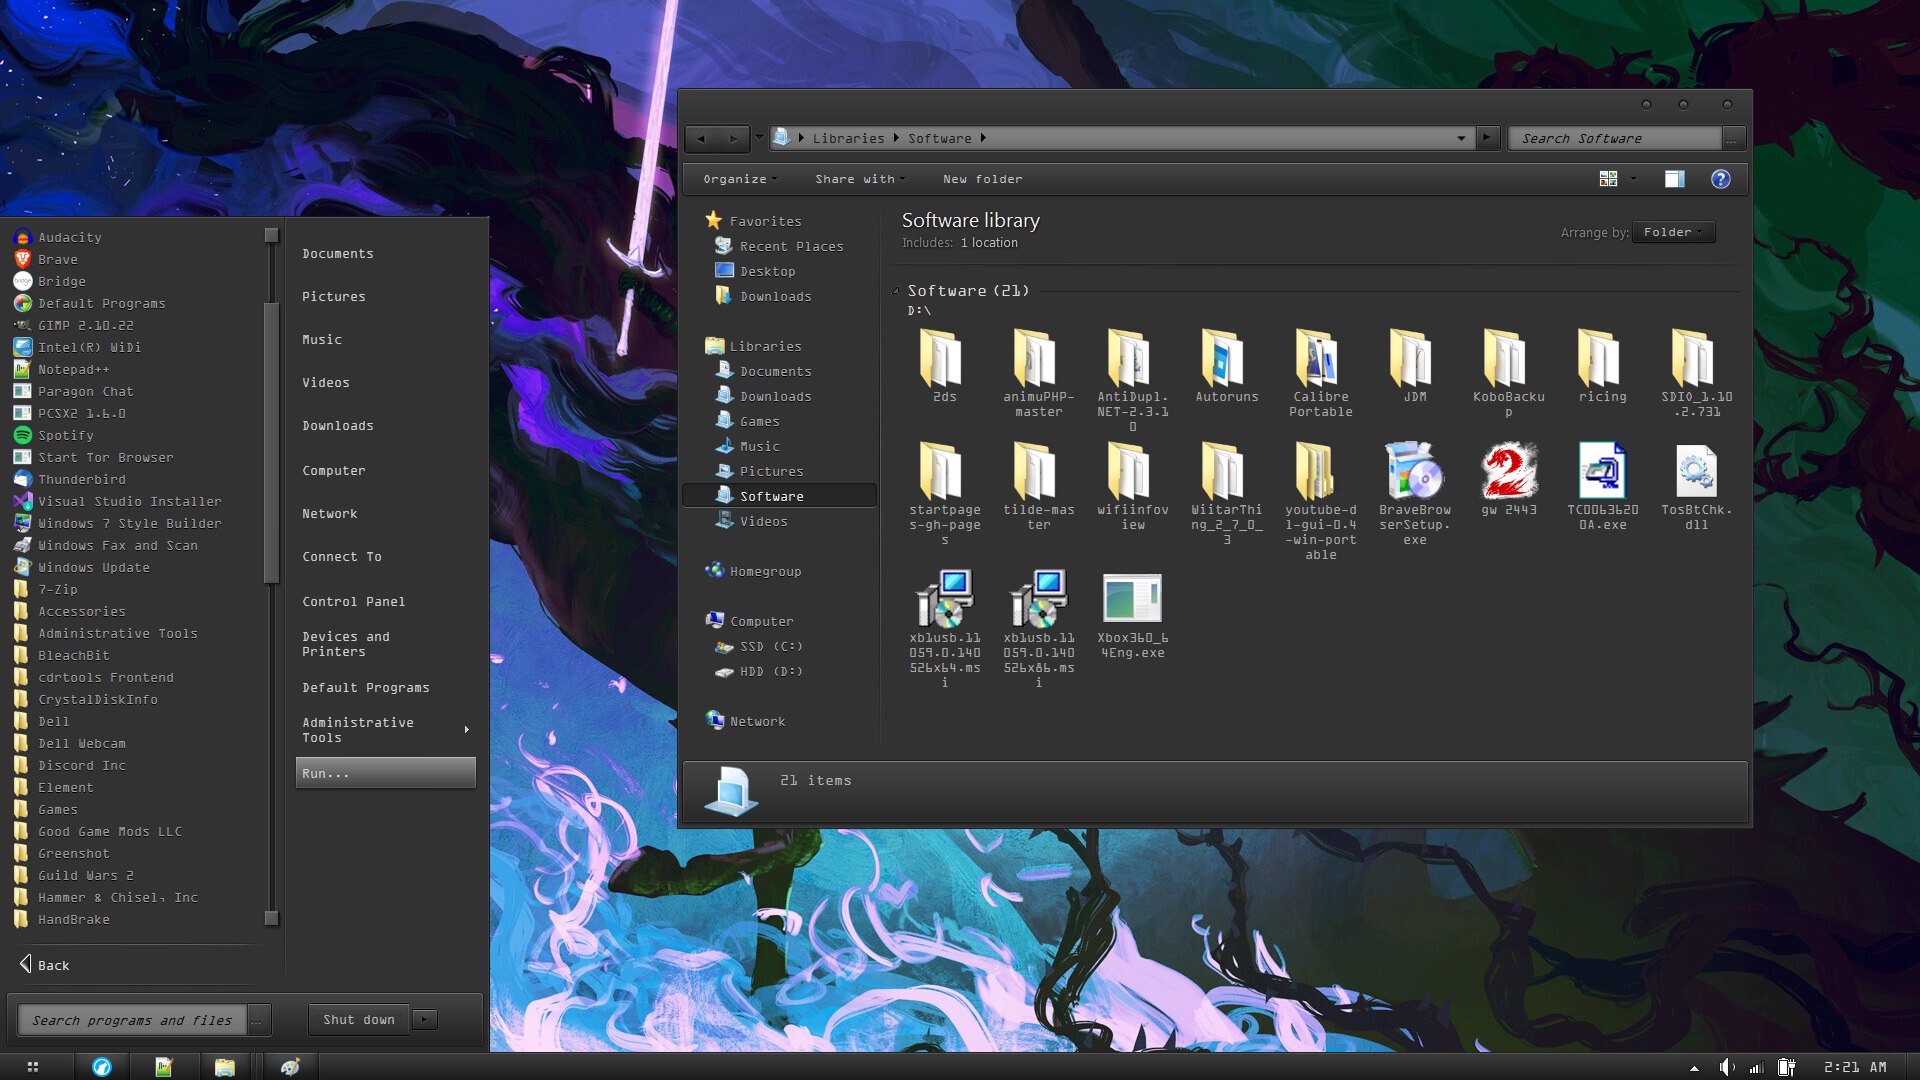Click Libraries in the address bar

[x=848, y=138]
